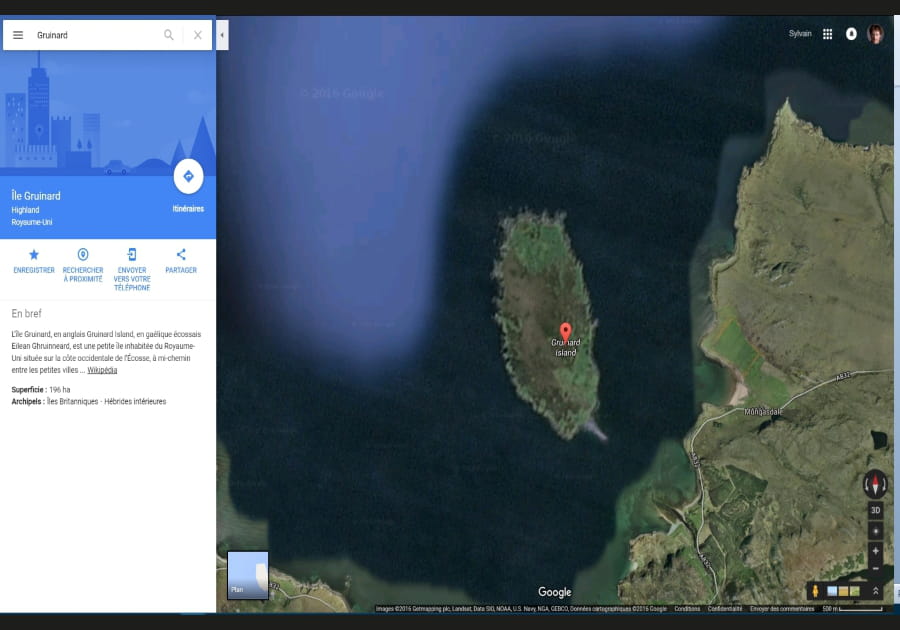900x630 pixels.
Task: Zoom out with minus button
Action: pyautogui.click(x=875, y=568)
